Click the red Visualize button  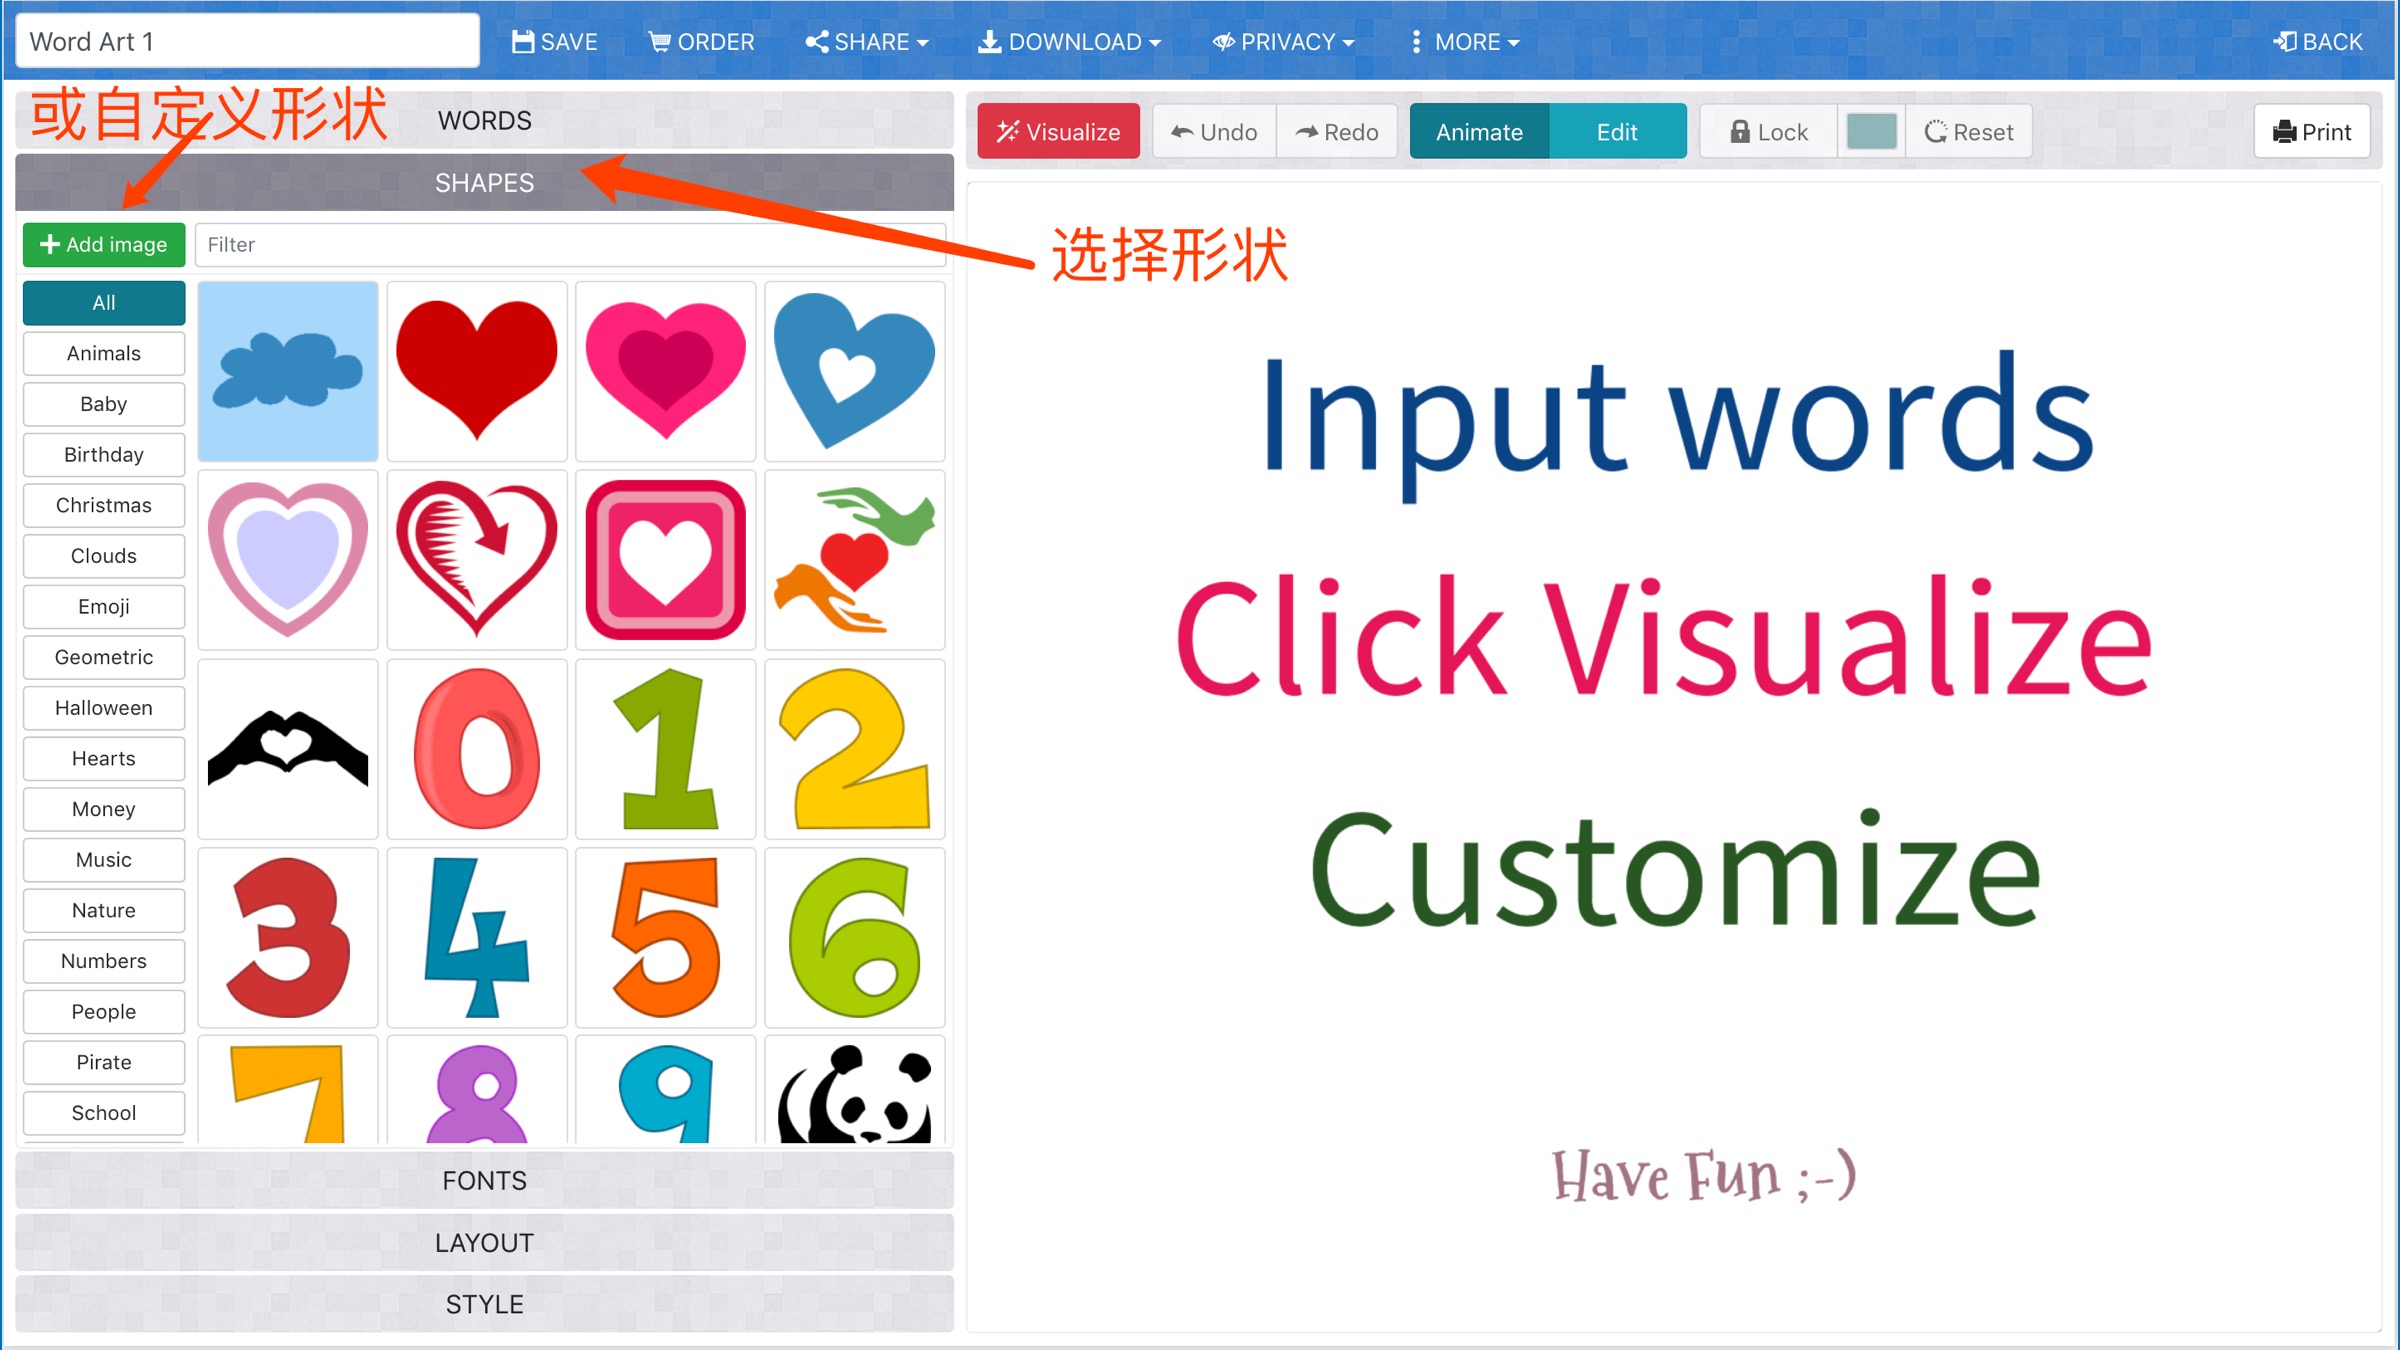point(1058,132)
